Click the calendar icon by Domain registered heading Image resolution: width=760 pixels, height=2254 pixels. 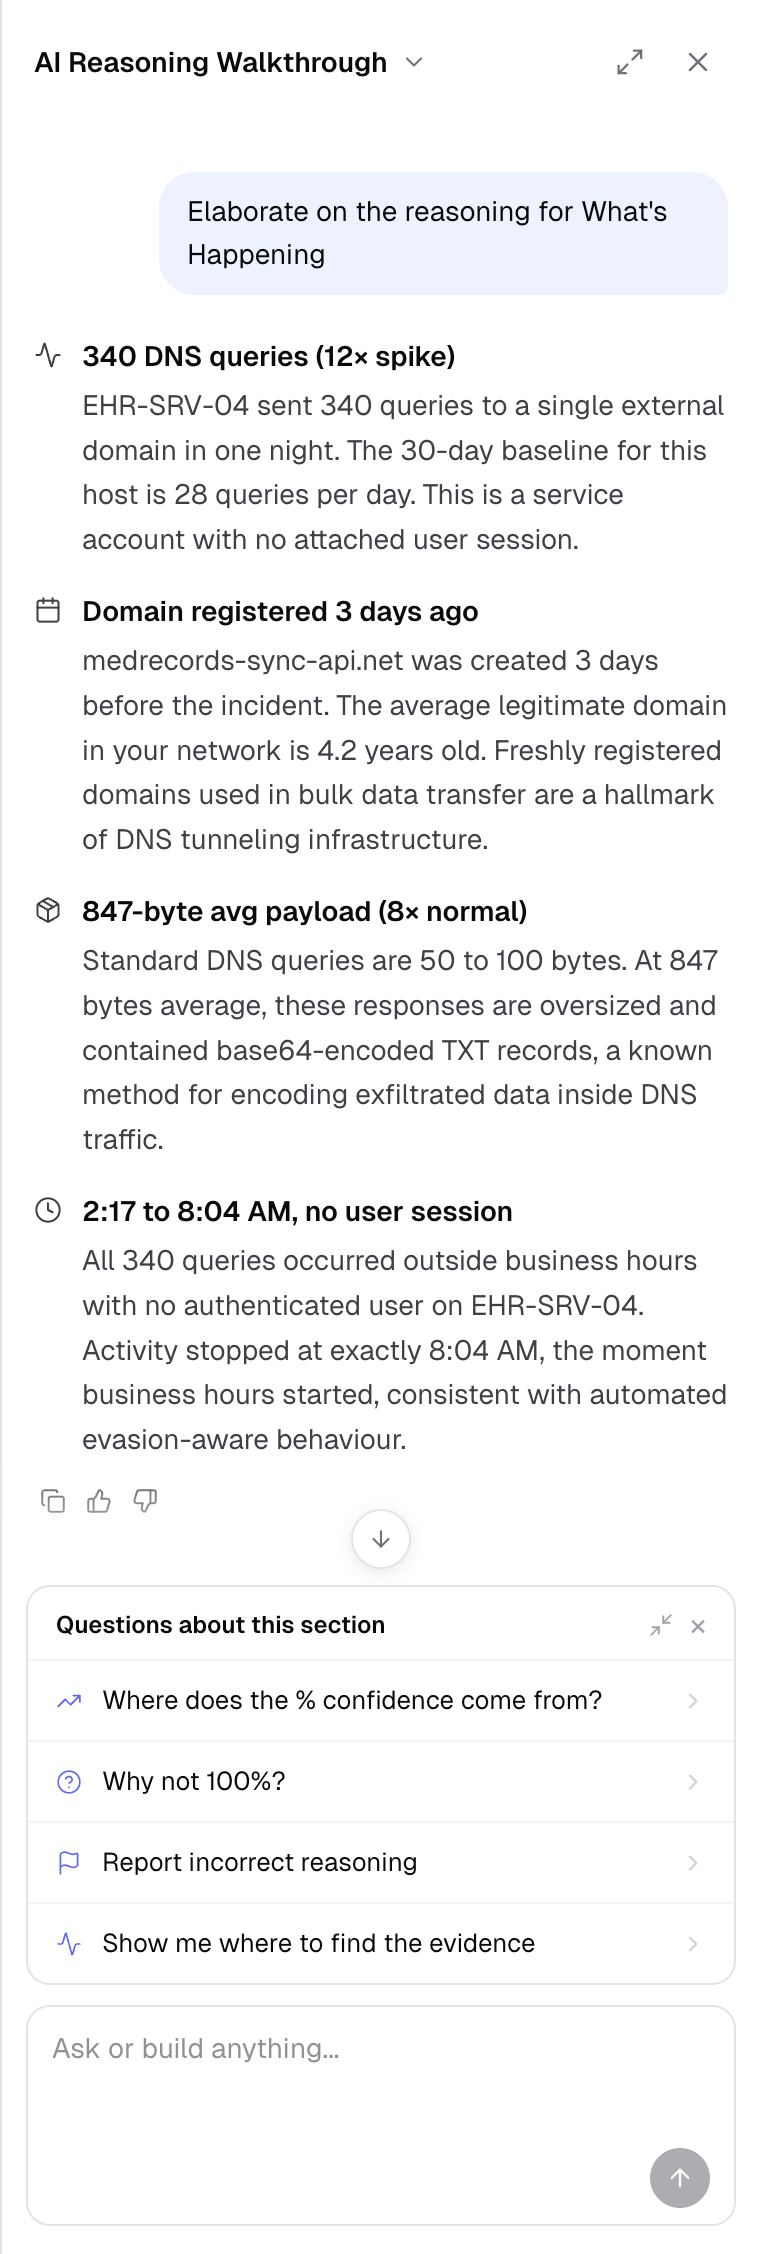coord(48,610)
